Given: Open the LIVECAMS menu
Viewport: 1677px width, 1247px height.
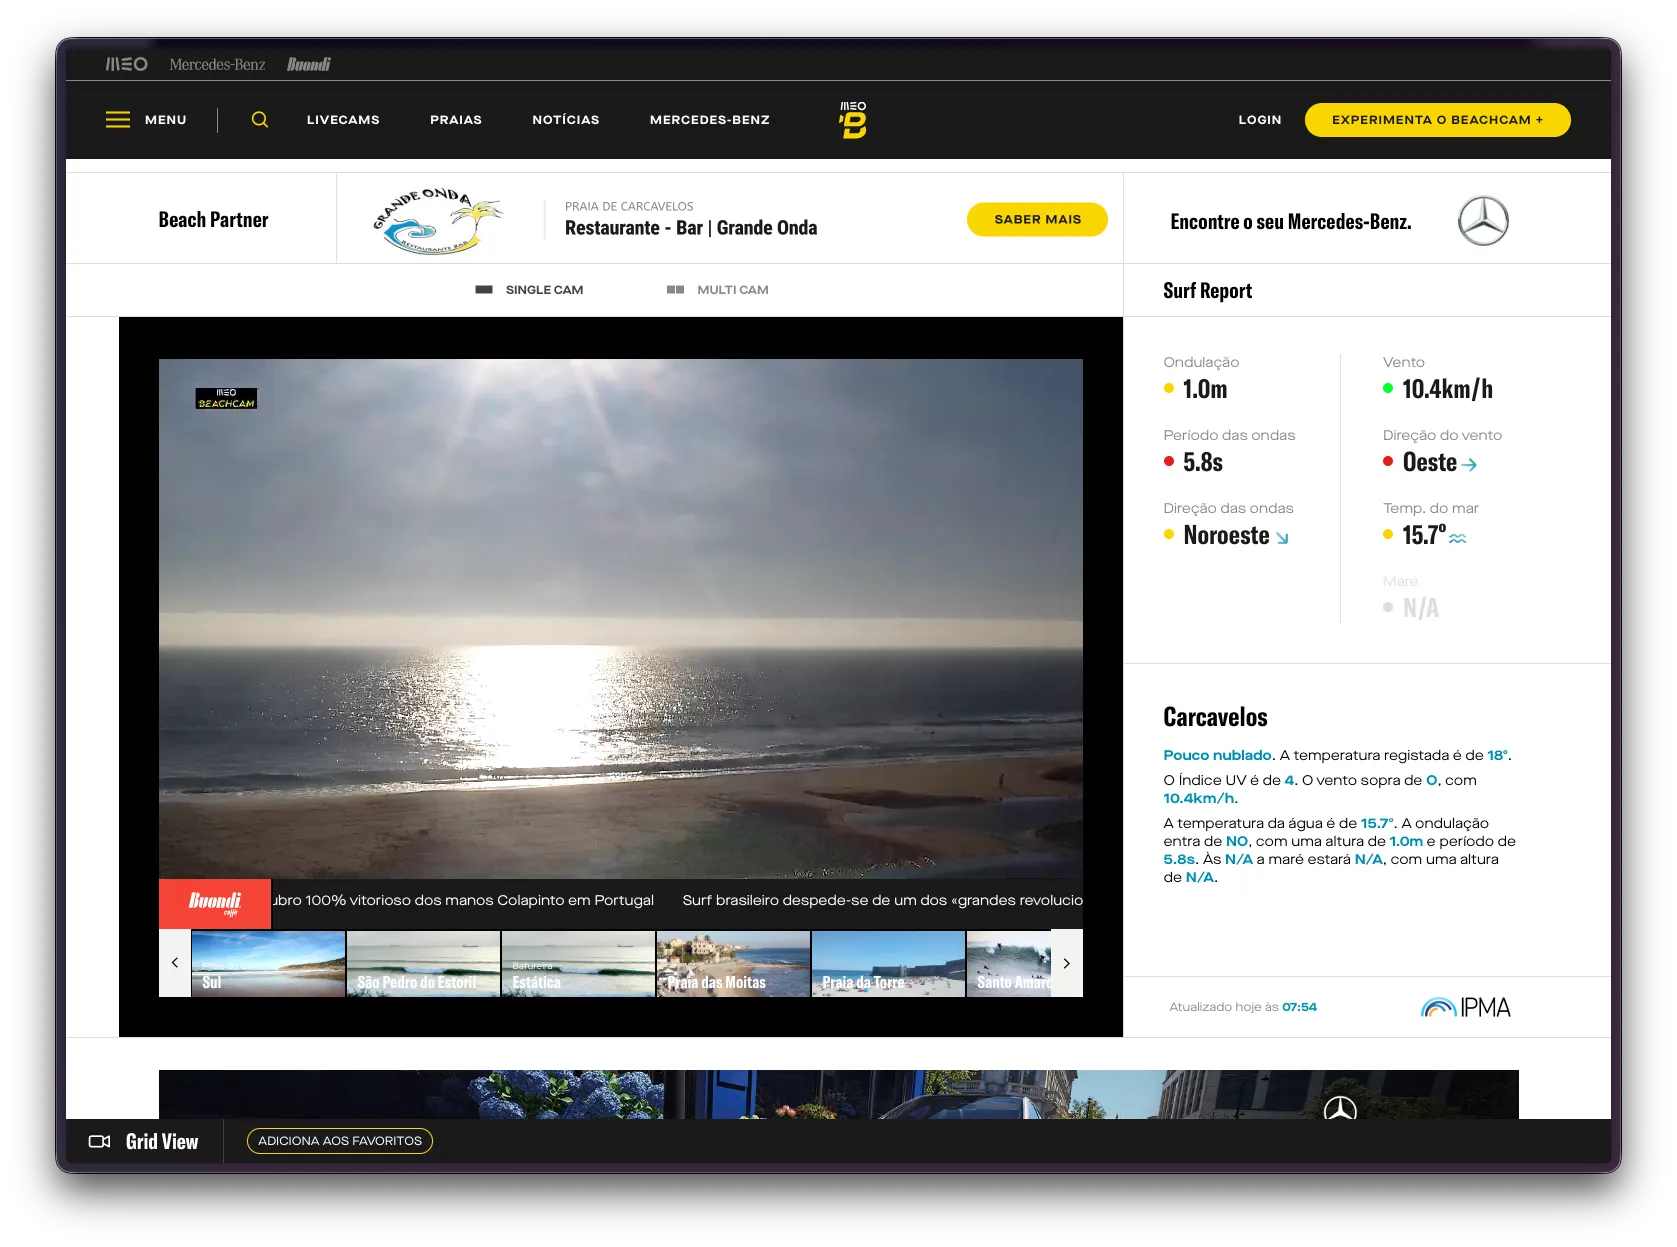Looking at the screenshot, I should click(x=343, y=120).
